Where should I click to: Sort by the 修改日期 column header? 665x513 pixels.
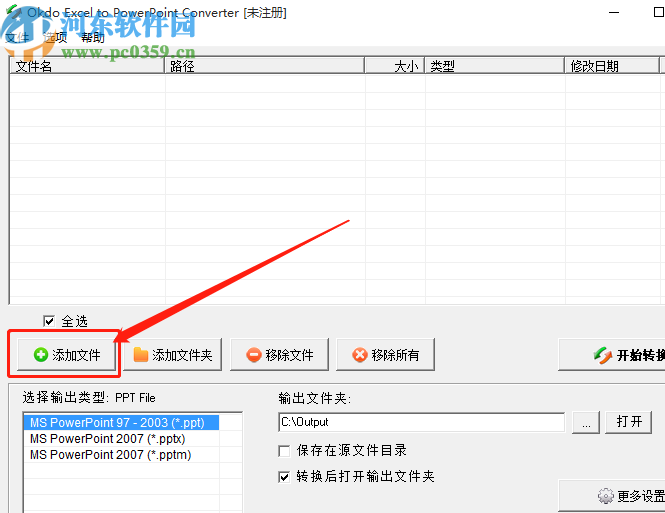612,66
